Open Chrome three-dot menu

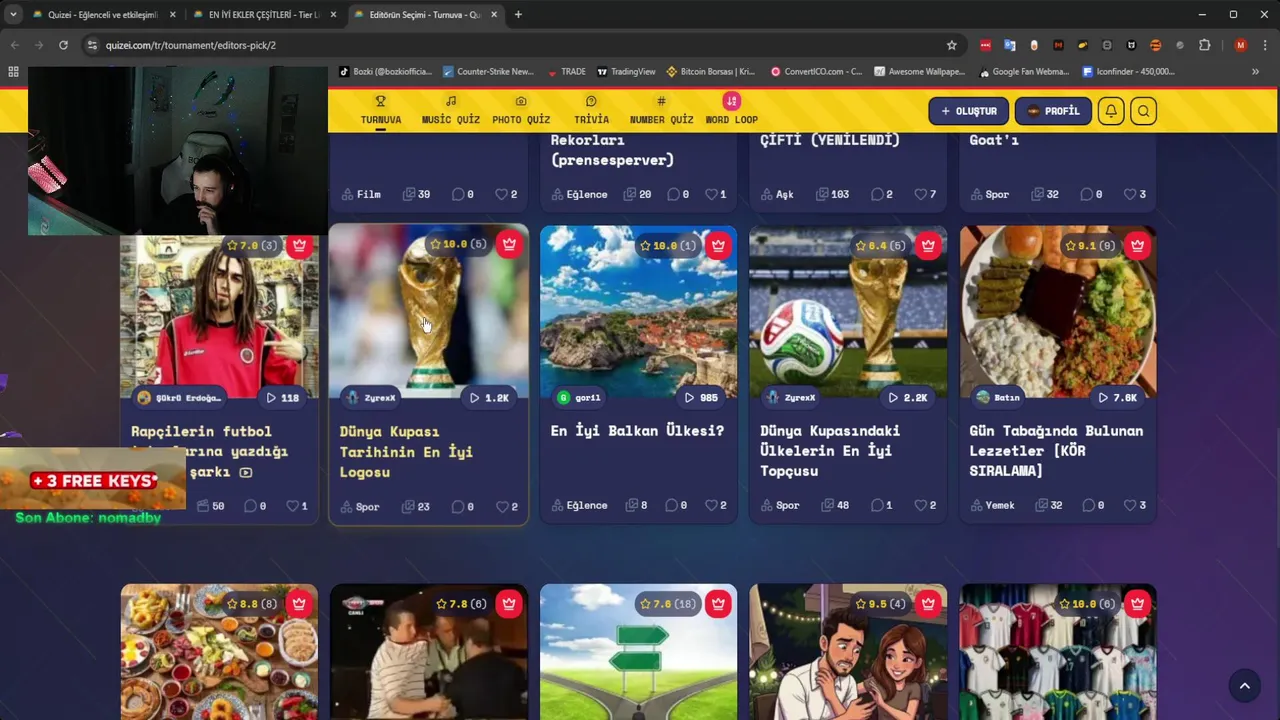1263,45
